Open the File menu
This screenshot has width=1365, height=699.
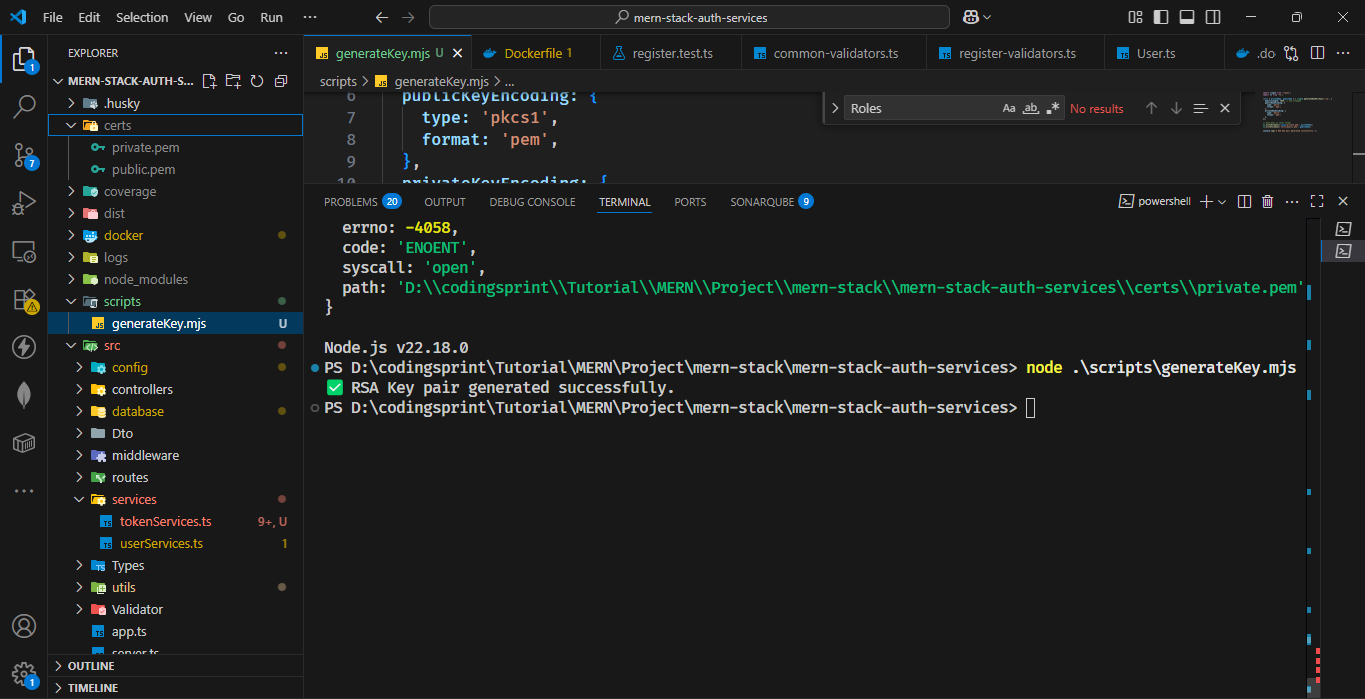click(53, 17)
